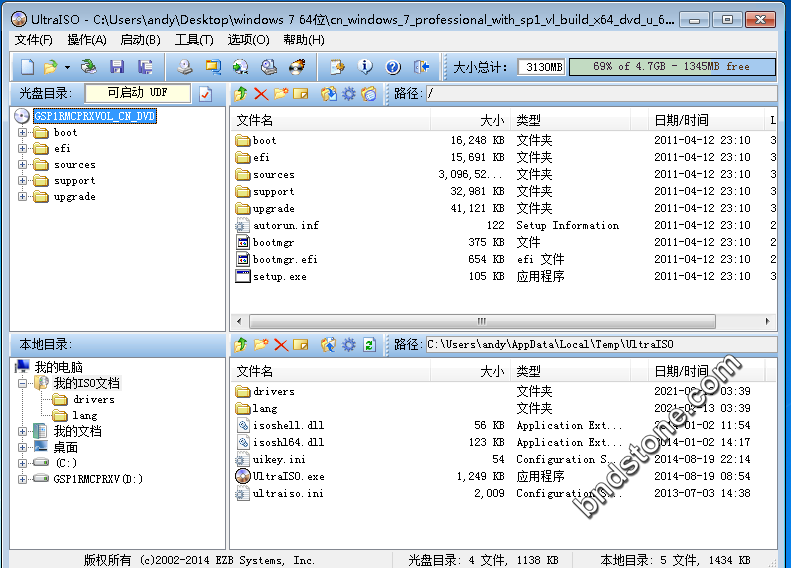Click the local pane Rename icon
The image size is (791, 568).
(x=301, y=345)
